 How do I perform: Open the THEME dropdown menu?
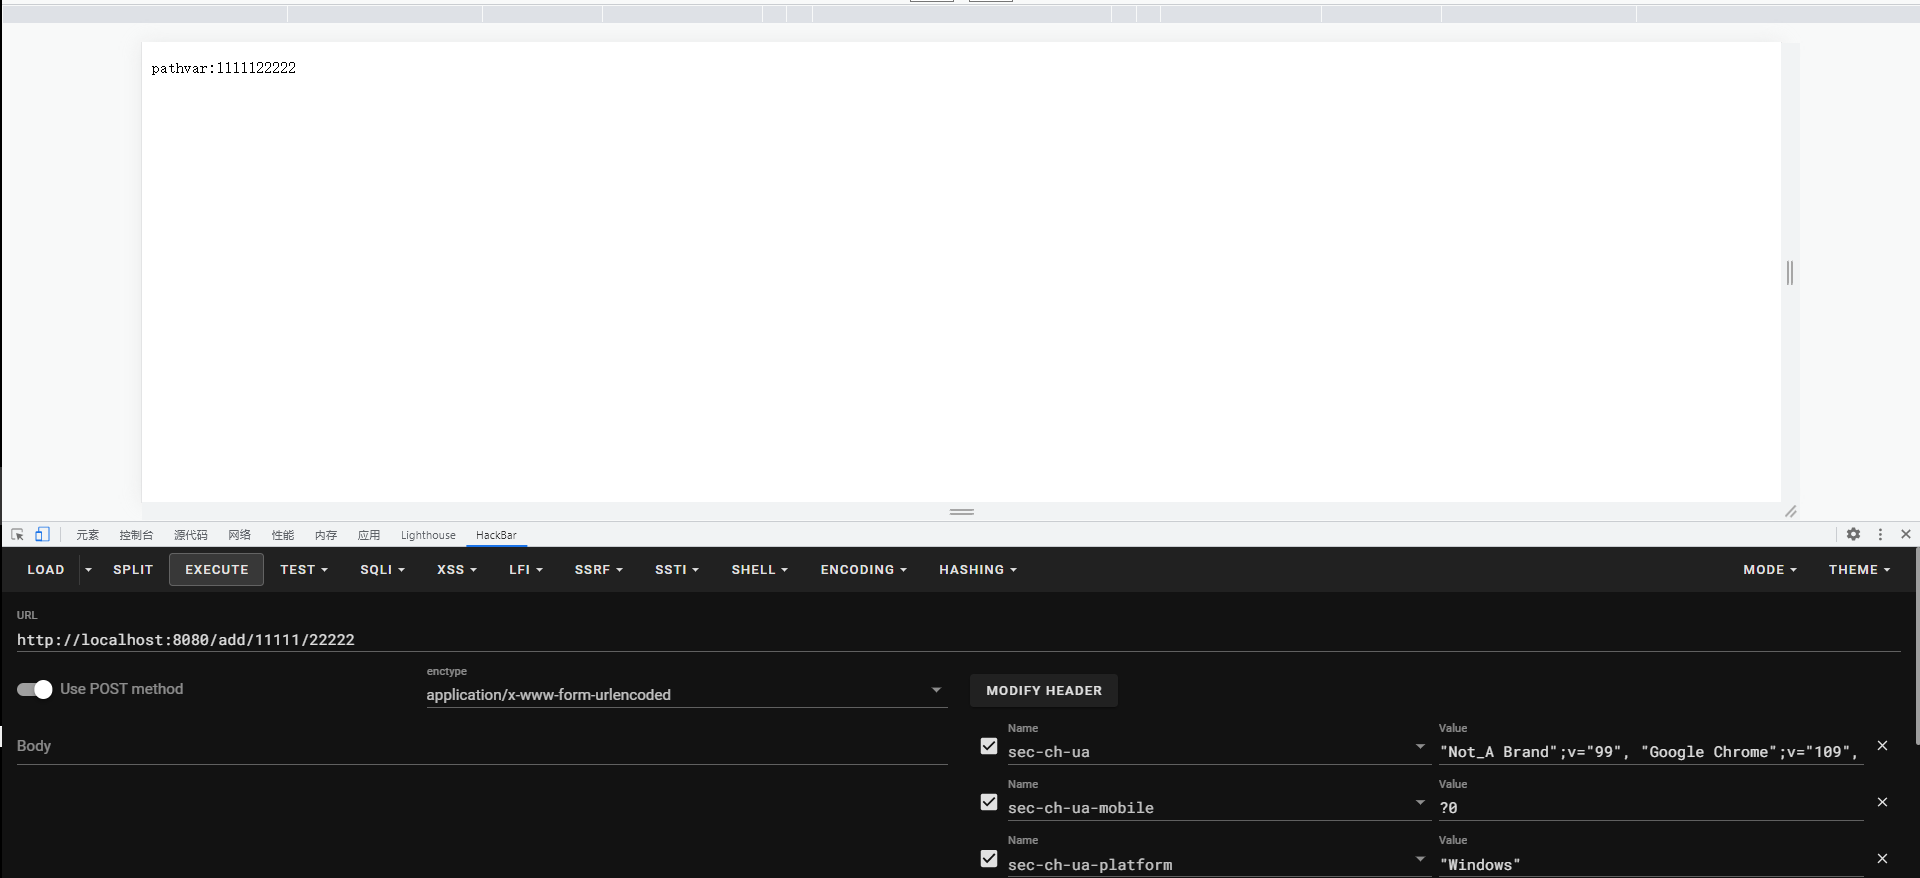point(1859,570)
